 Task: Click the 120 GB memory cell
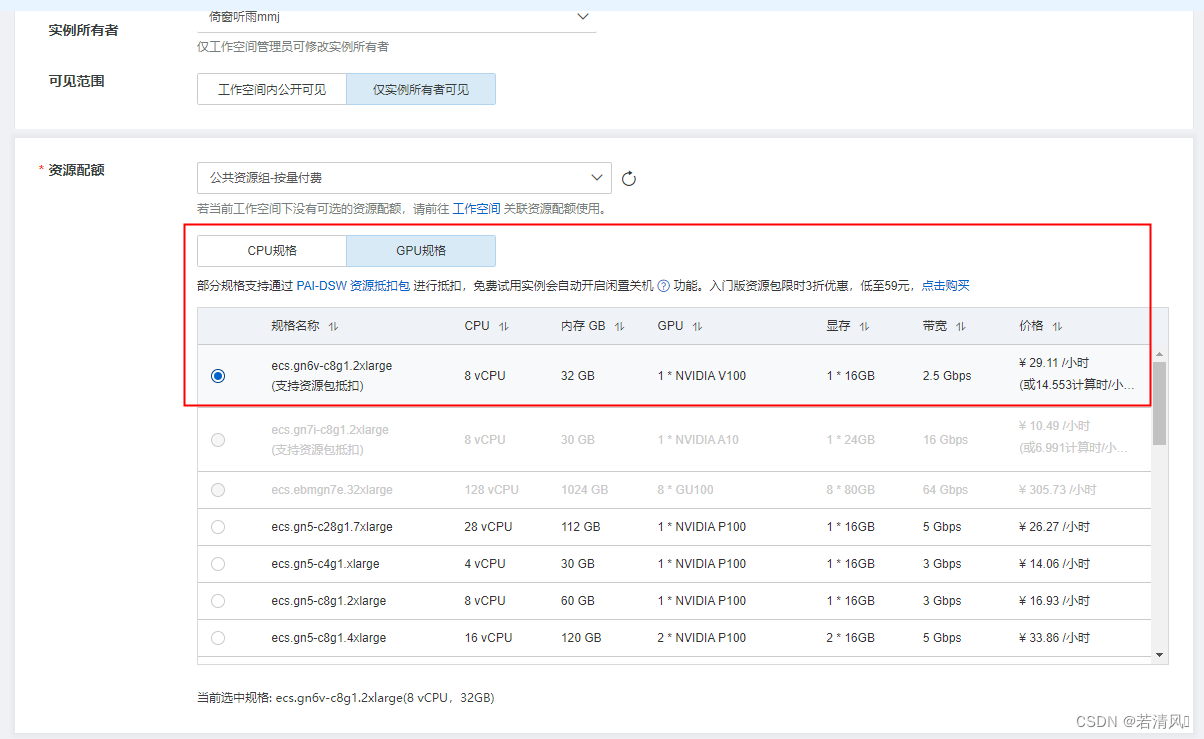(581, 638)
